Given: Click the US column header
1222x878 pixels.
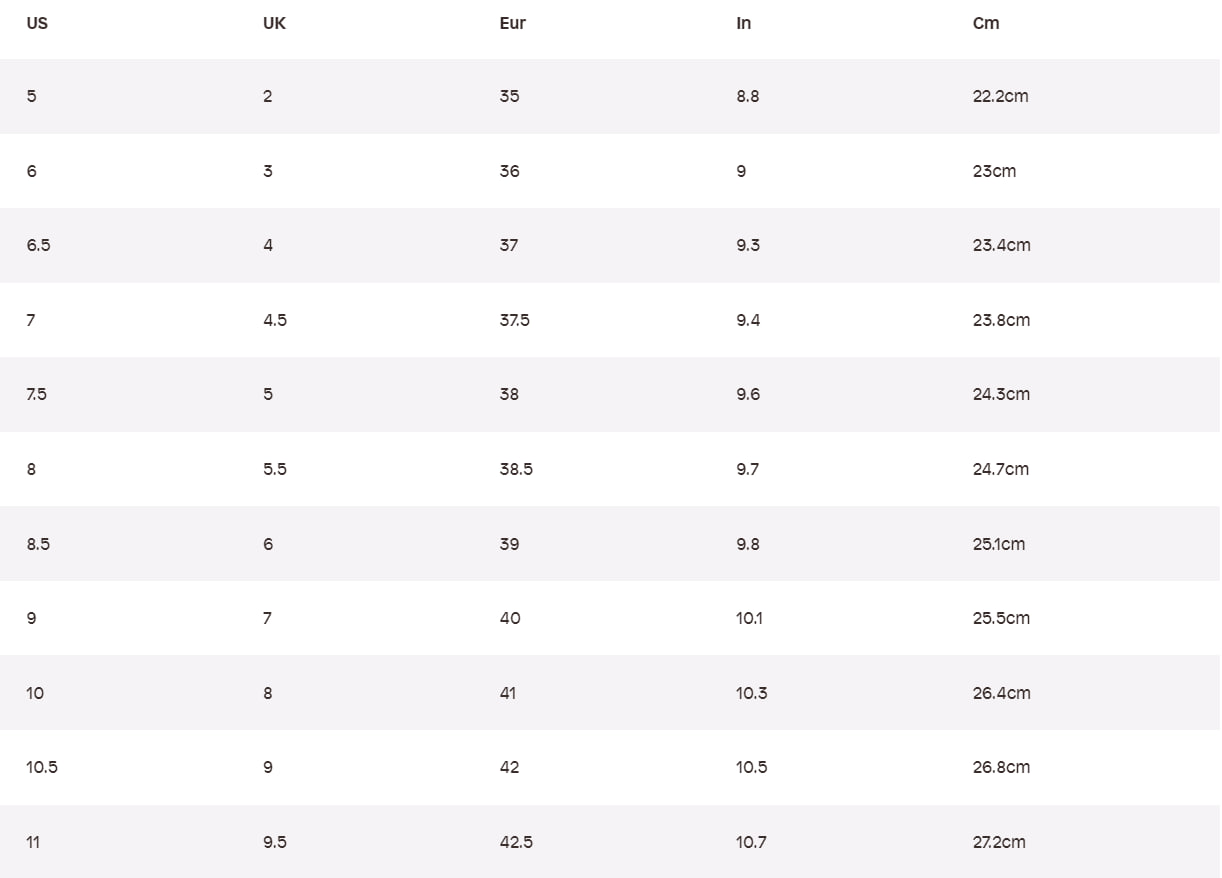Looking at the screenshot, I should click(37, 23).
